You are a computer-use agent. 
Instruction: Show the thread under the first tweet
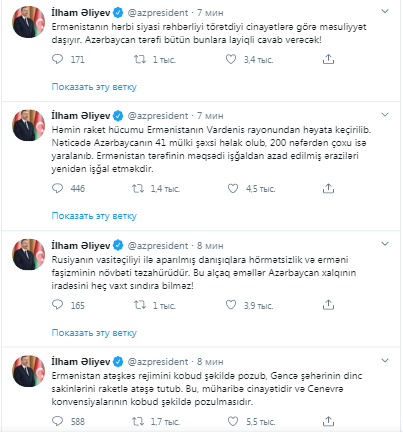coord(94,87)
